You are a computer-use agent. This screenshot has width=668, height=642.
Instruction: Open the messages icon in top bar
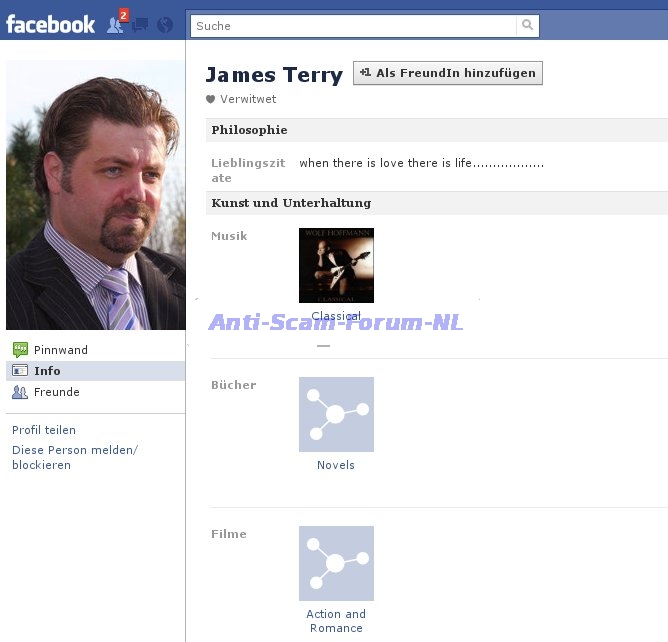141,25
